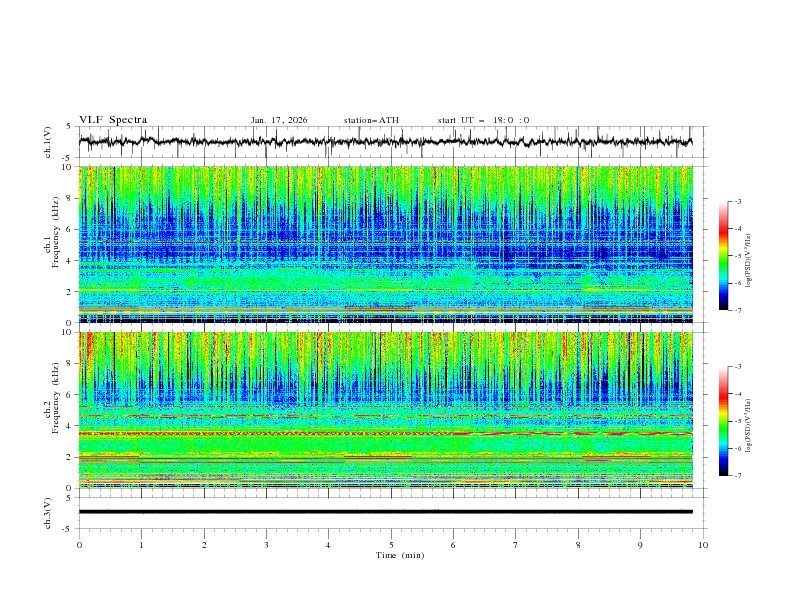Click the ch.2 color bar log(PSD) label

pyautogui.click(x=749, y=425)
